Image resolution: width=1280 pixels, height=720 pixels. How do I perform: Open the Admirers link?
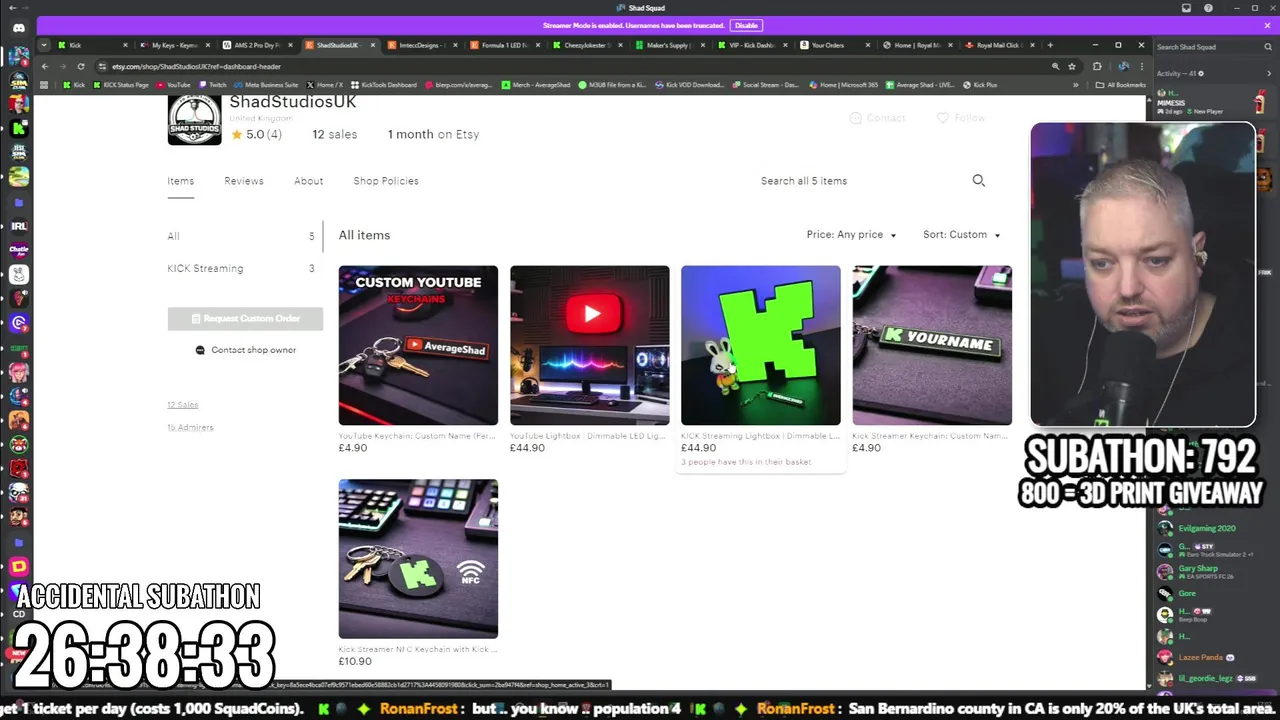point(190,427)
